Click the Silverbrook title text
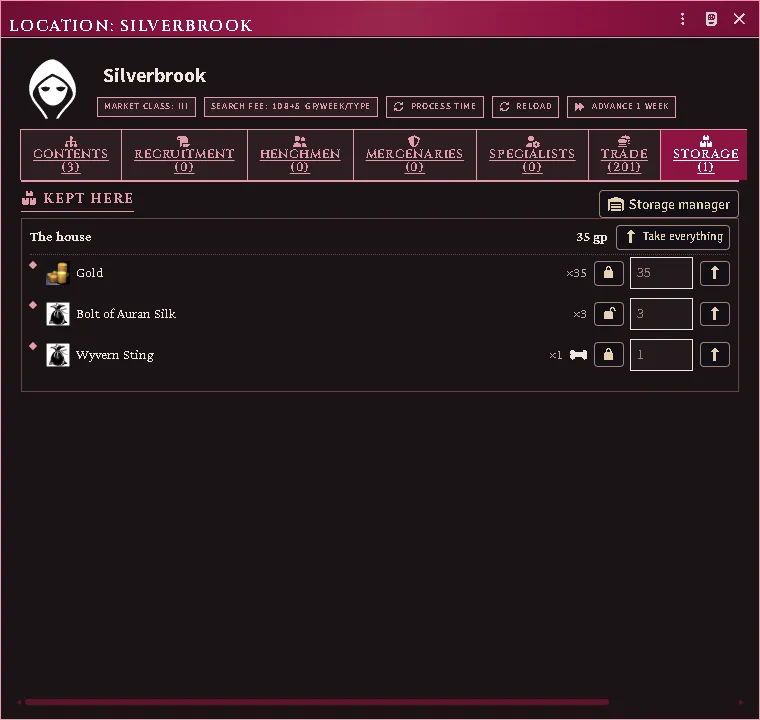 tap(155, 76)
